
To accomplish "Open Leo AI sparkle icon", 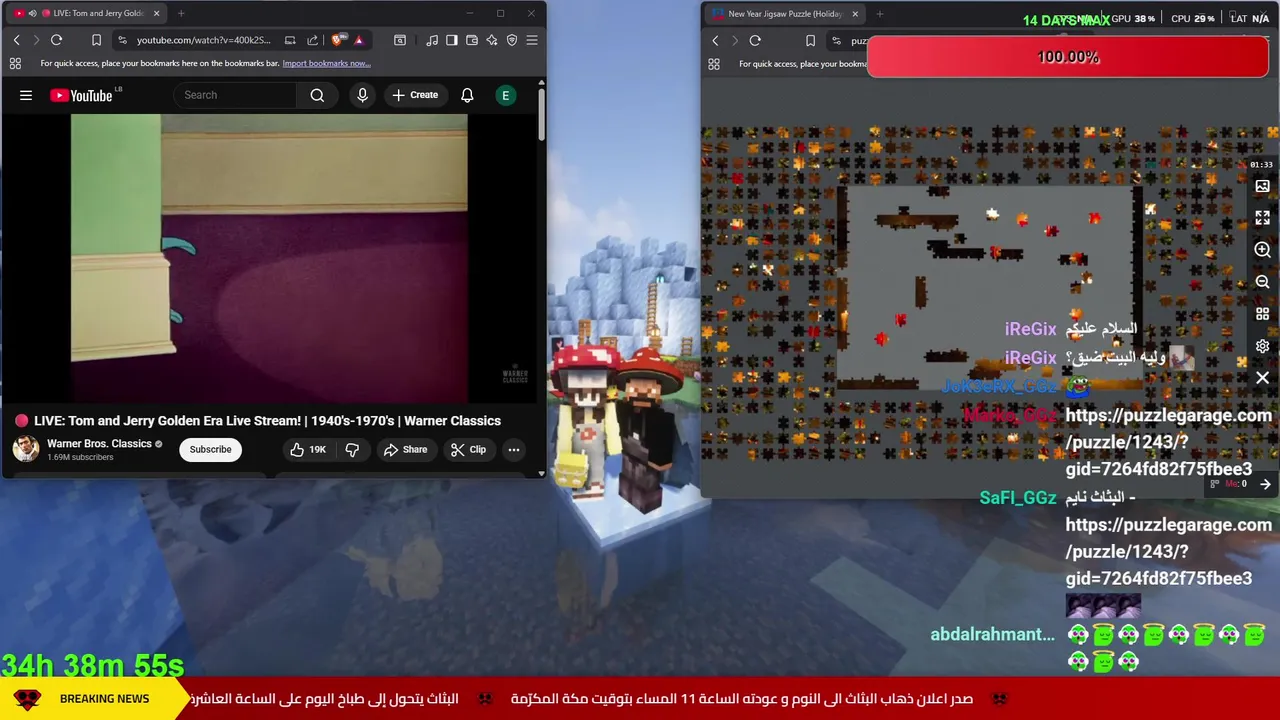I will [x=492, y=40].
